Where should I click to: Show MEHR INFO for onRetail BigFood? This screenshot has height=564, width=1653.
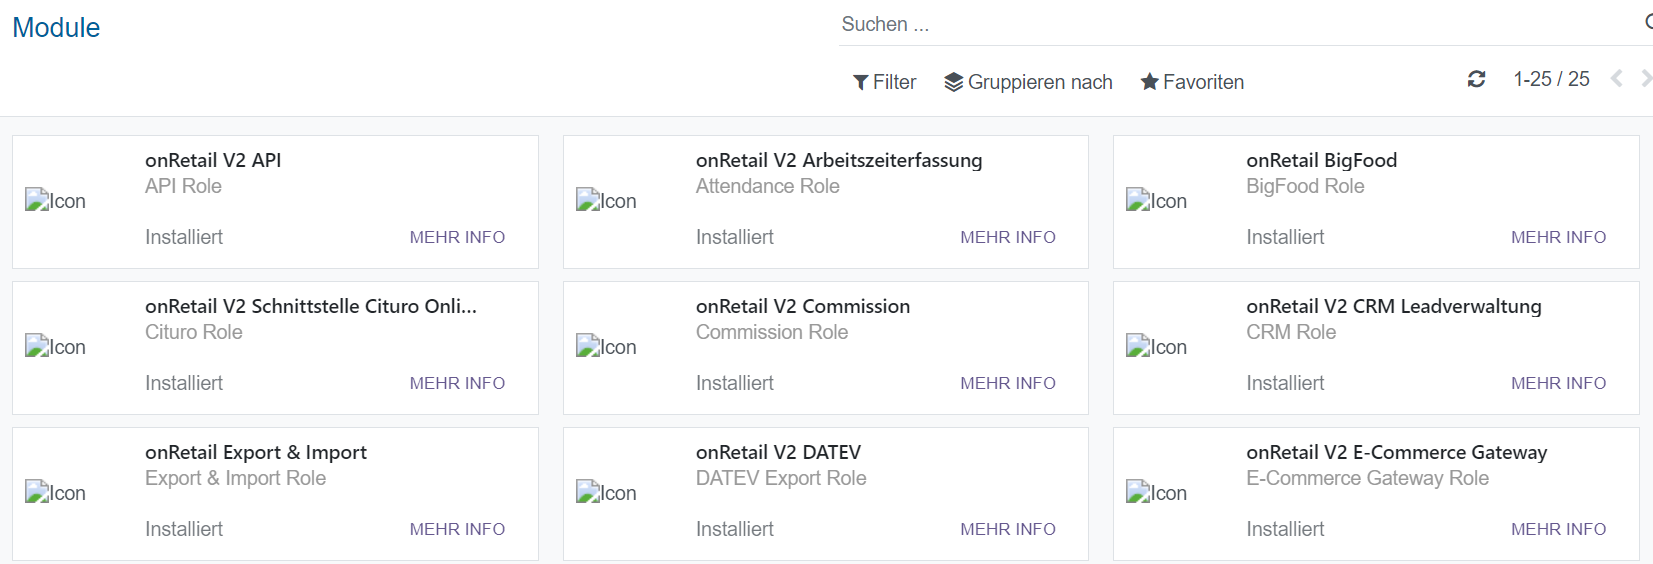tap(1558, 237)
